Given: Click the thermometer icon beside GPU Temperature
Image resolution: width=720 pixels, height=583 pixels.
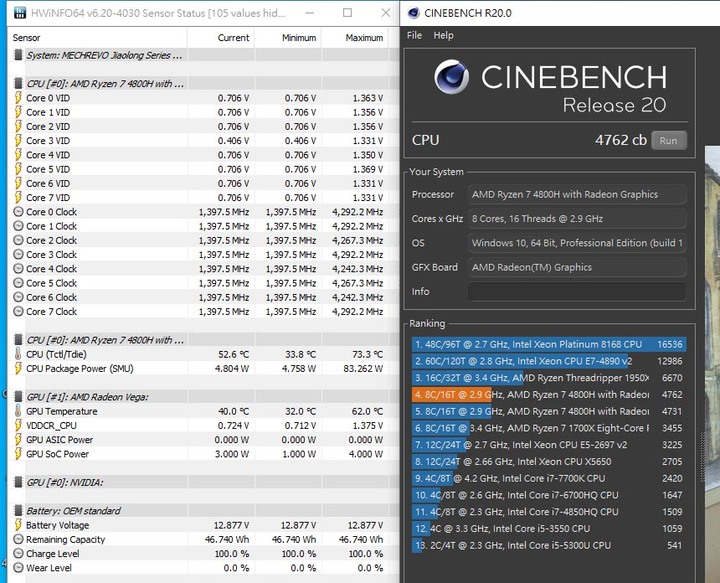Looking at the screenshot, I should pyautogui.click(x=18, y=411).
